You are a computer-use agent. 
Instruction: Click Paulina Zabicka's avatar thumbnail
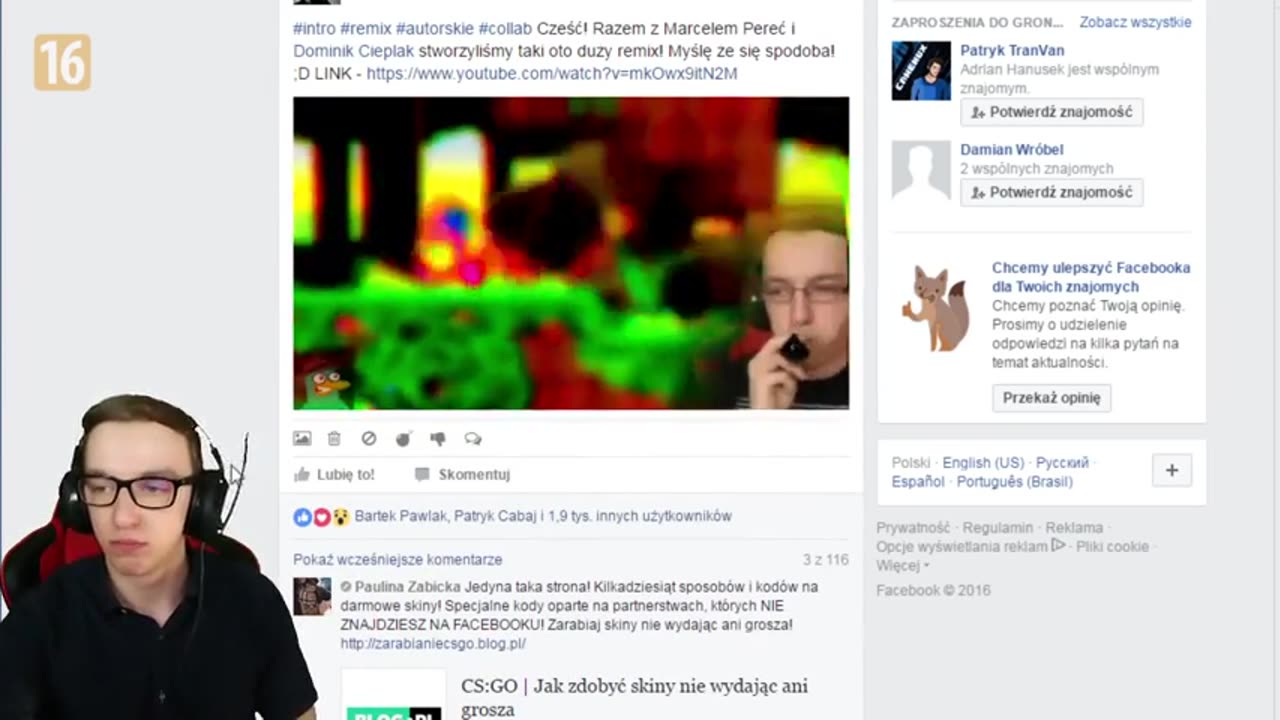[x=312, y=596]
